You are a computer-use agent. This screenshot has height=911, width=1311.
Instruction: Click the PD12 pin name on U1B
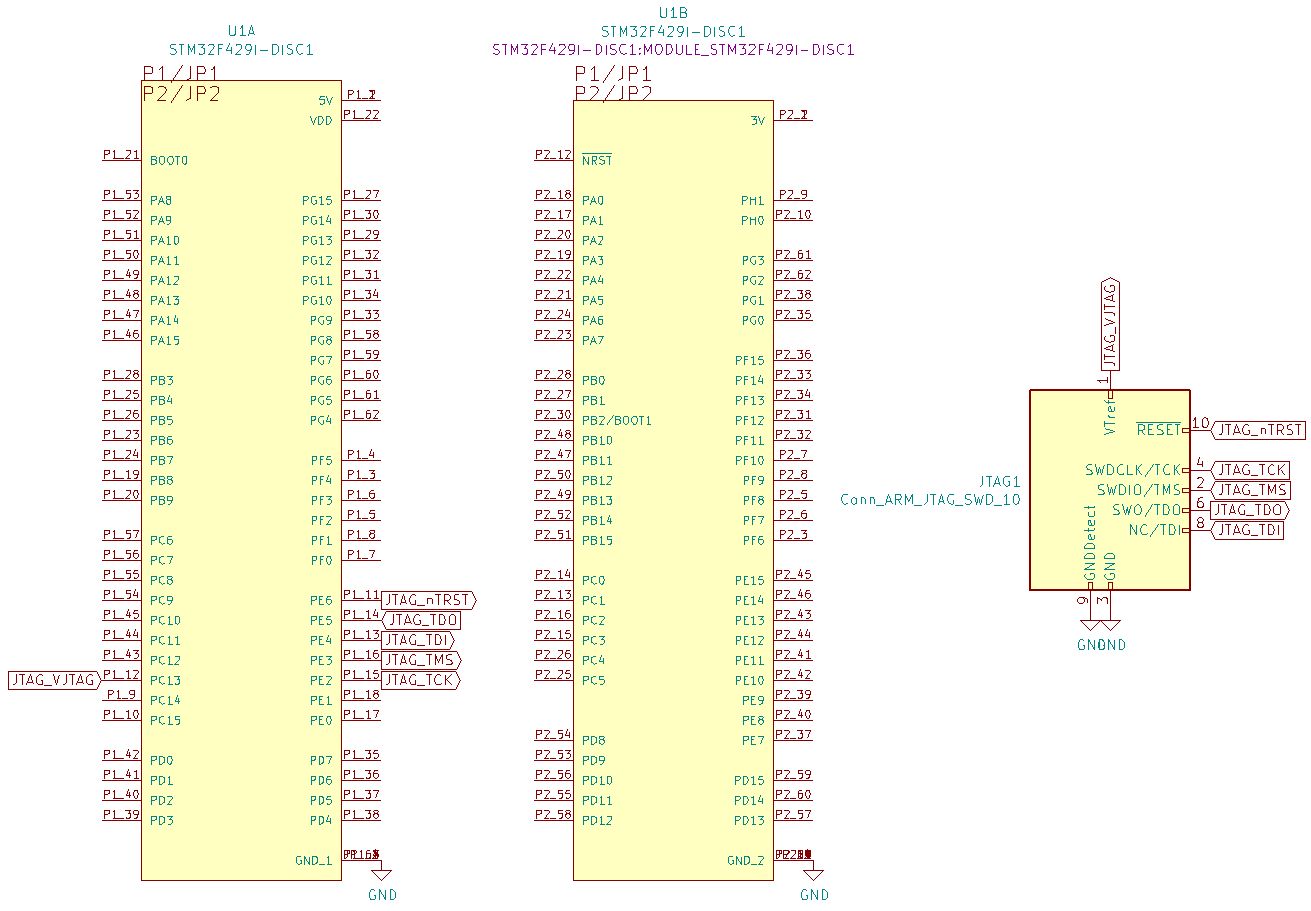click(597, 820)
